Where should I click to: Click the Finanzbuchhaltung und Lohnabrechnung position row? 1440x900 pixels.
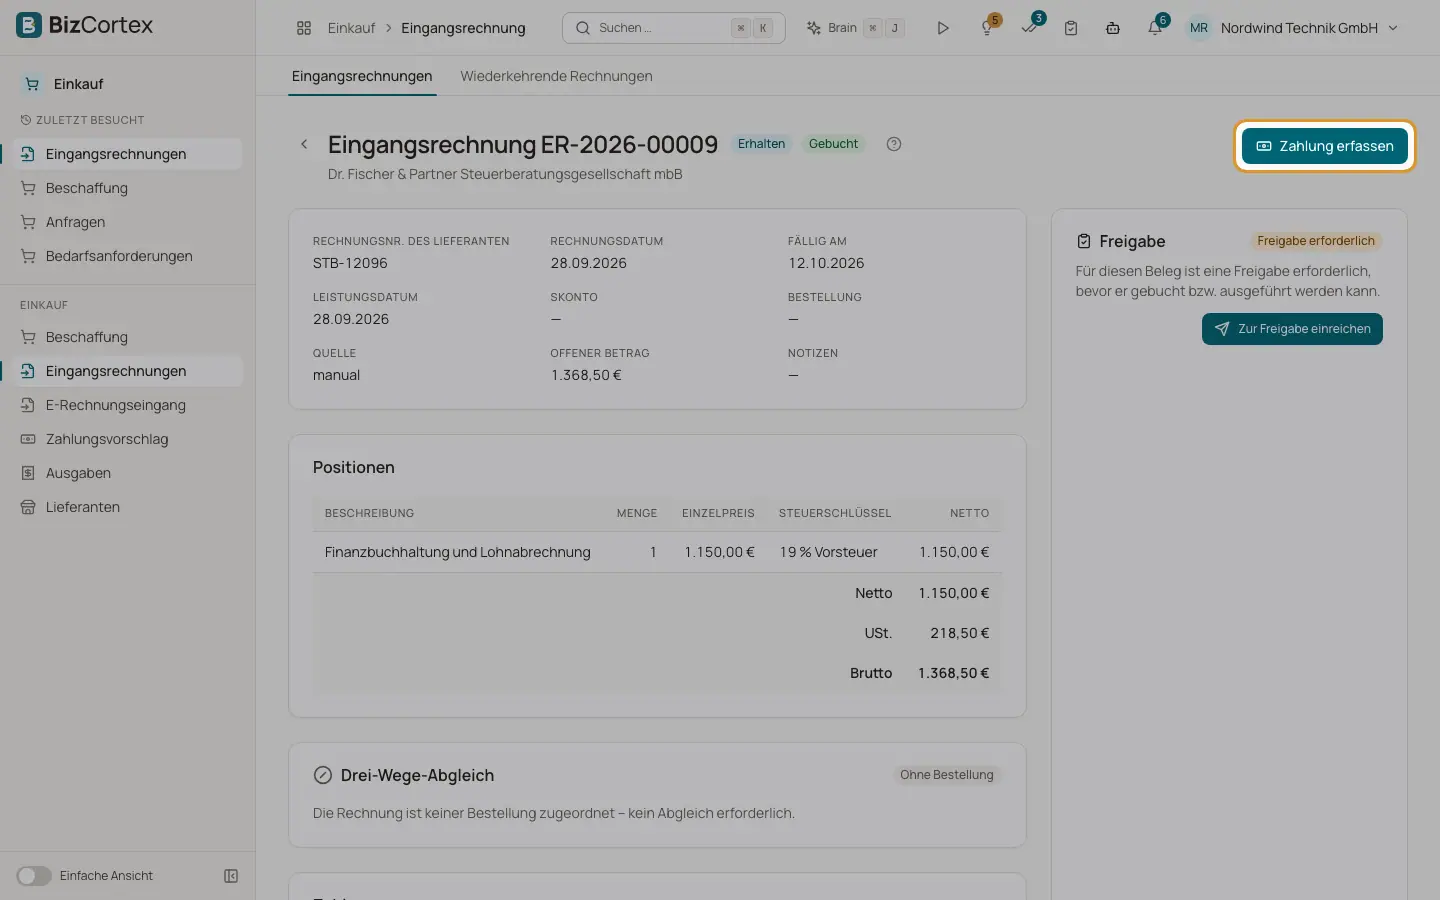click(657, 552)
